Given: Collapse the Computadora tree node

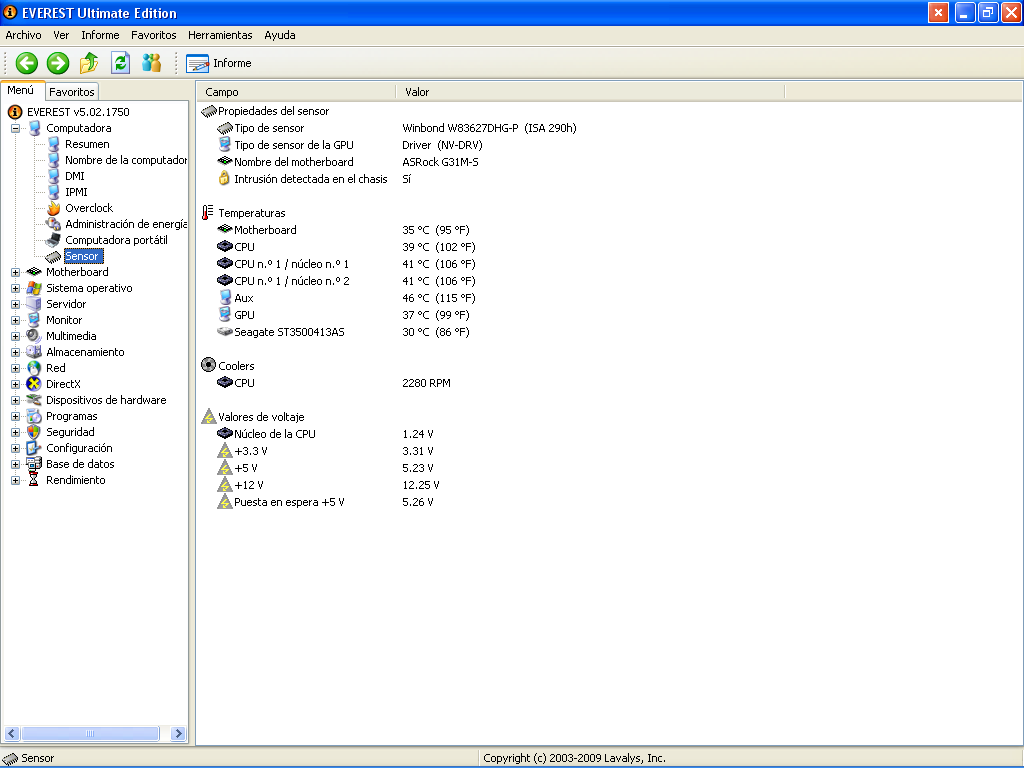Looking at the screenshot, I should tap(16, 128).
